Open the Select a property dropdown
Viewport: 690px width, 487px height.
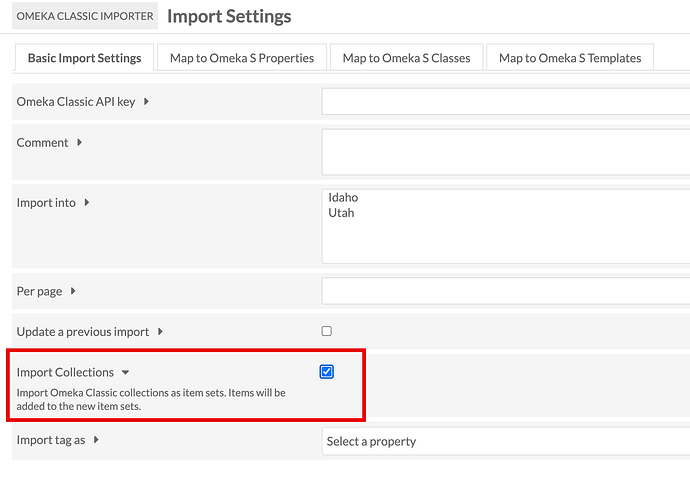tap(506, 441)
